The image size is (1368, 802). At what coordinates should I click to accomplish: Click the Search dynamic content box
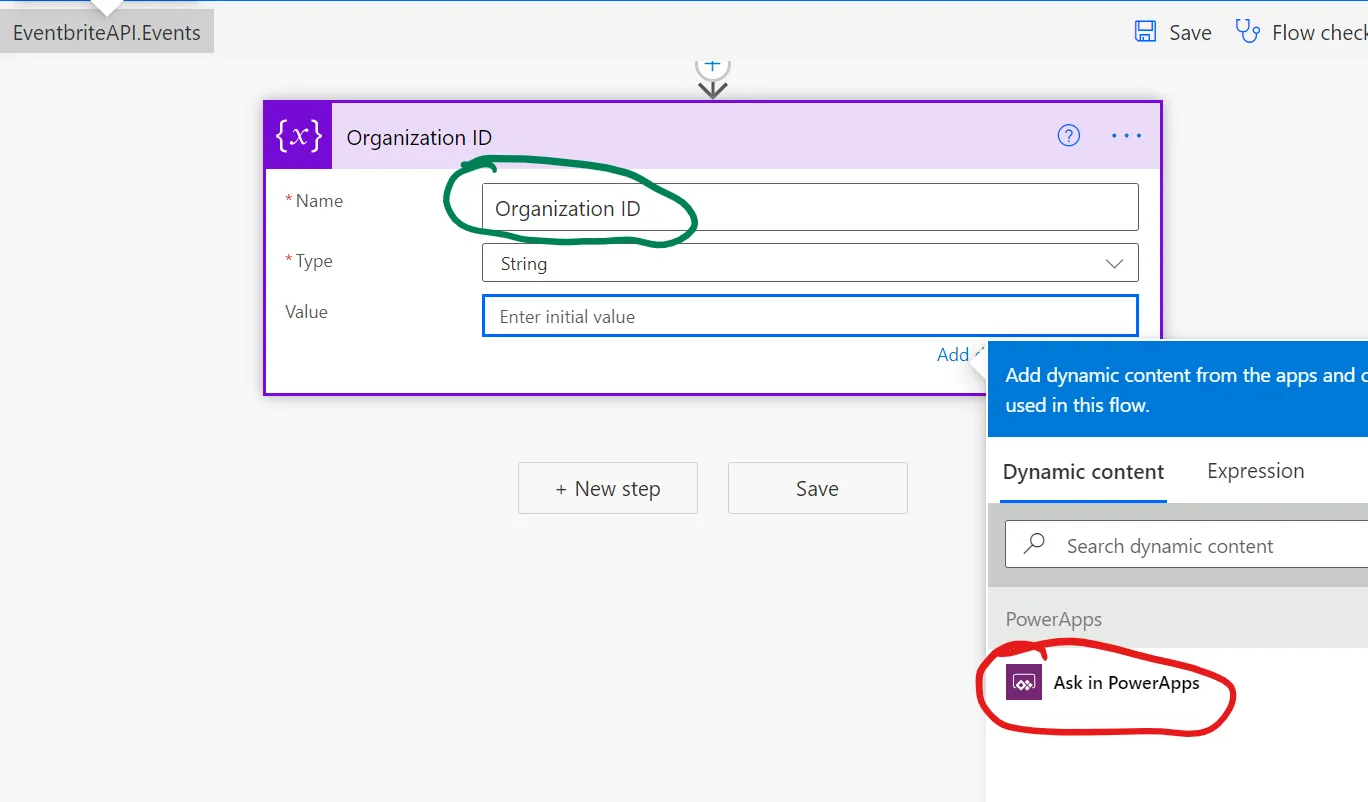pyautogui.click(x=1200, y=546)
